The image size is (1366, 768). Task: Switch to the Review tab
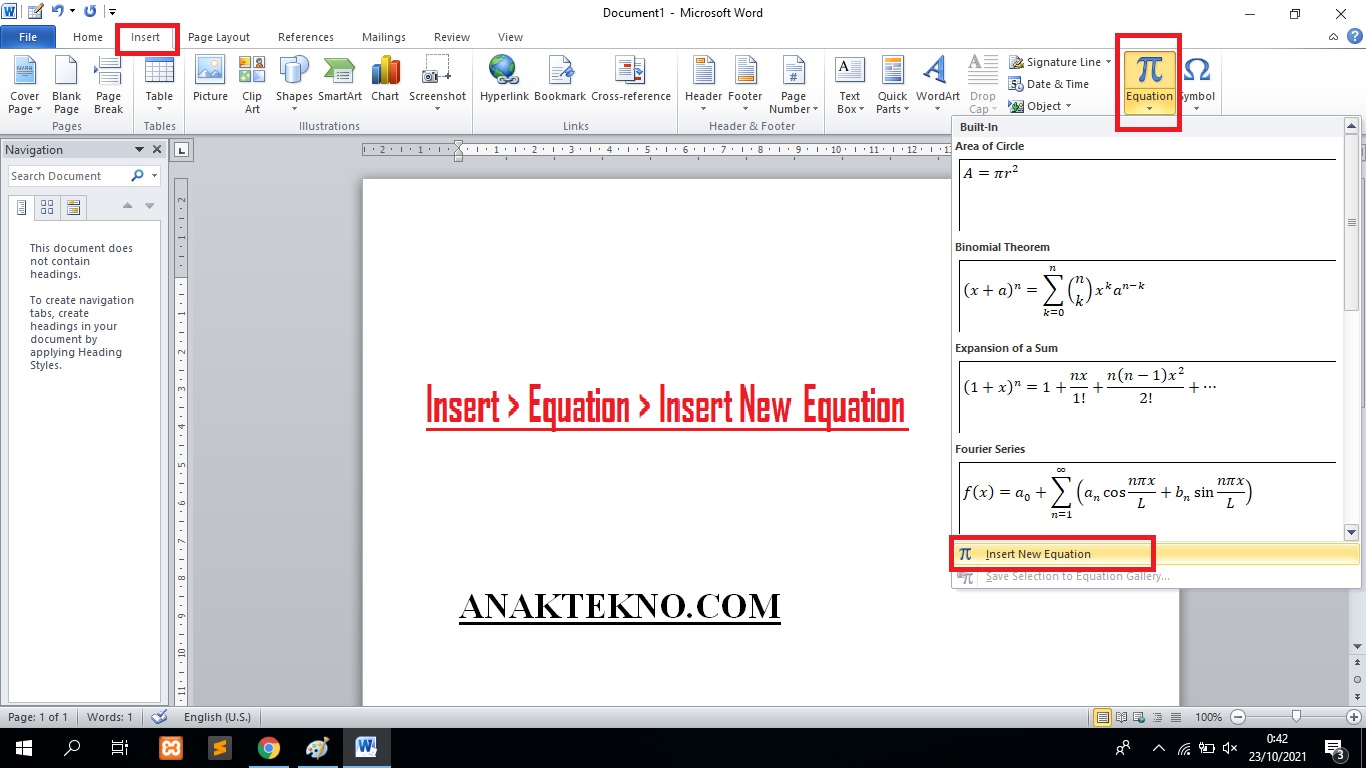452,37
